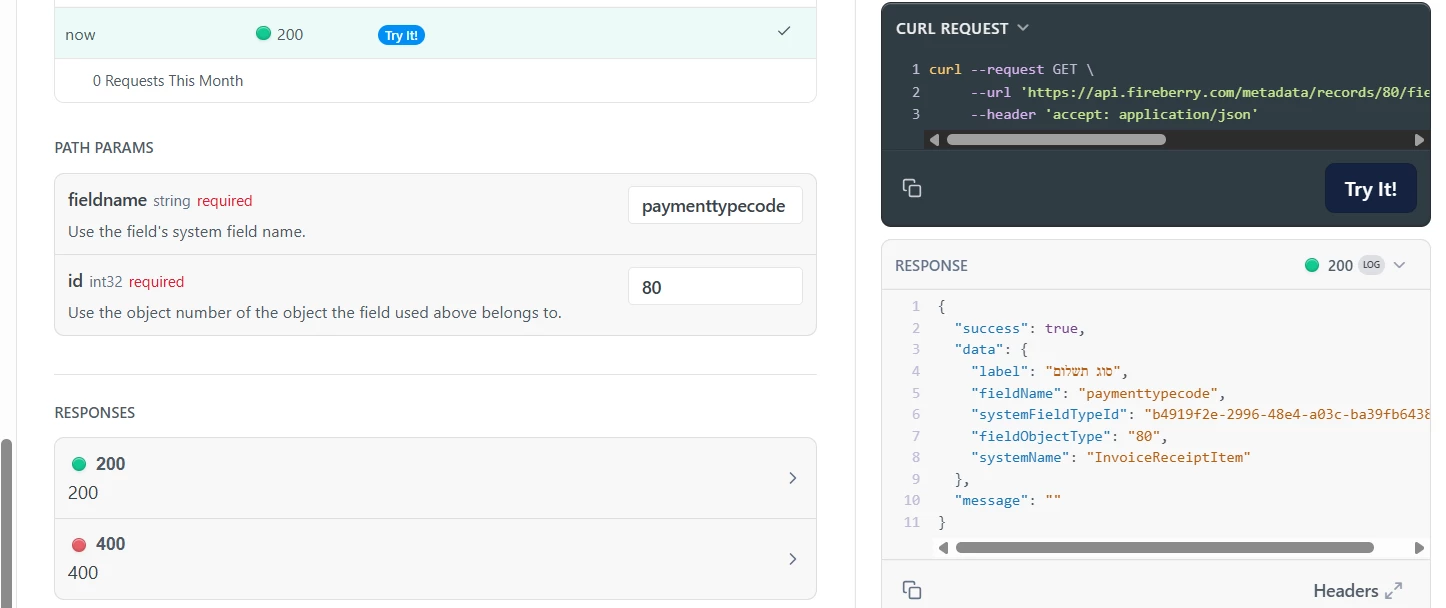Click the page vertical scrollbar thumb
1446x608 pixels.
6,522
